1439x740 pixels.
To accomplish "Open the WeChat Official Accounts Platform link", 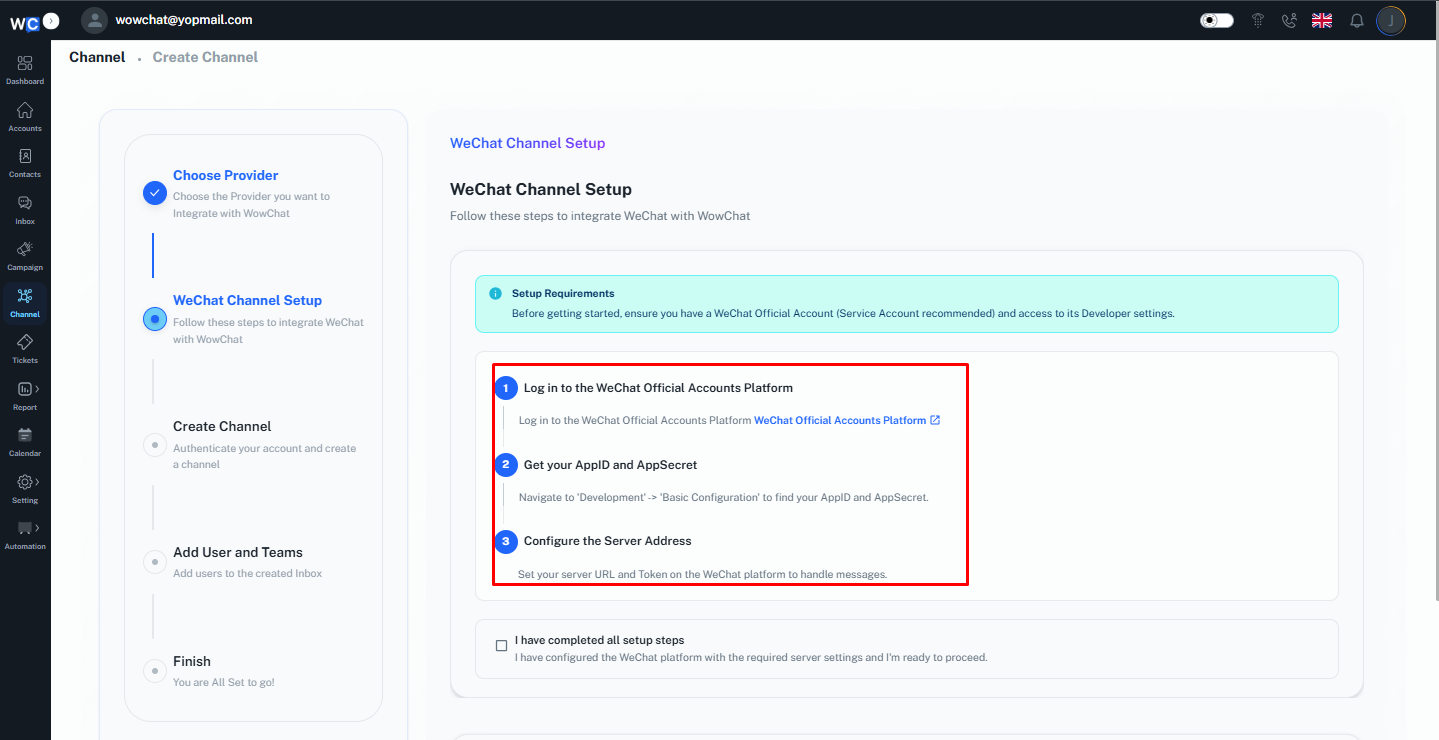I will (840, 420).
